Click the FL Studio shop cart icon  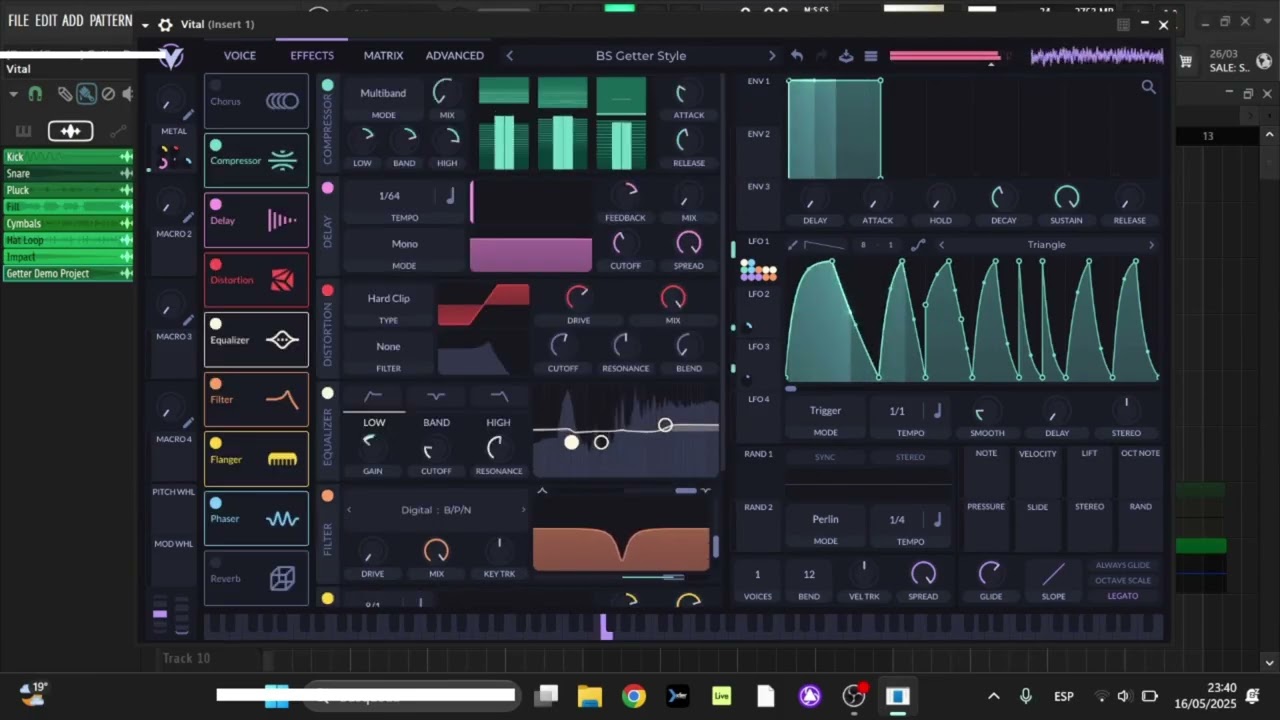point(1186,61)
